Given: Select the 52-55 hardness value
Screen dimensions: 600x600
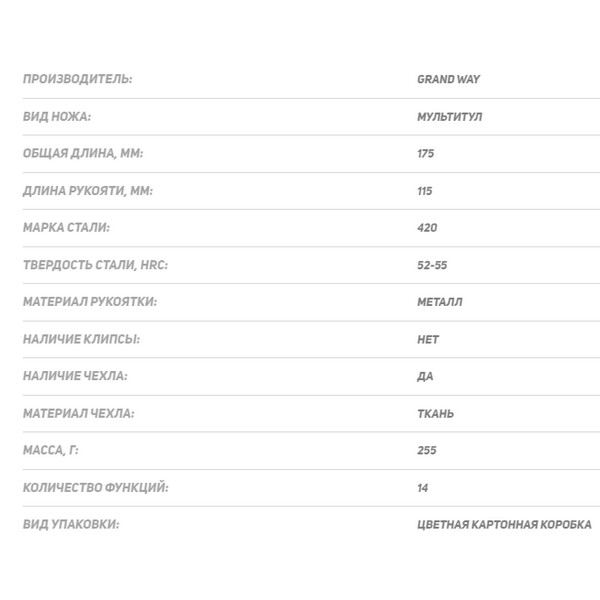Looking at the screenshot, I should click(432, 265).
